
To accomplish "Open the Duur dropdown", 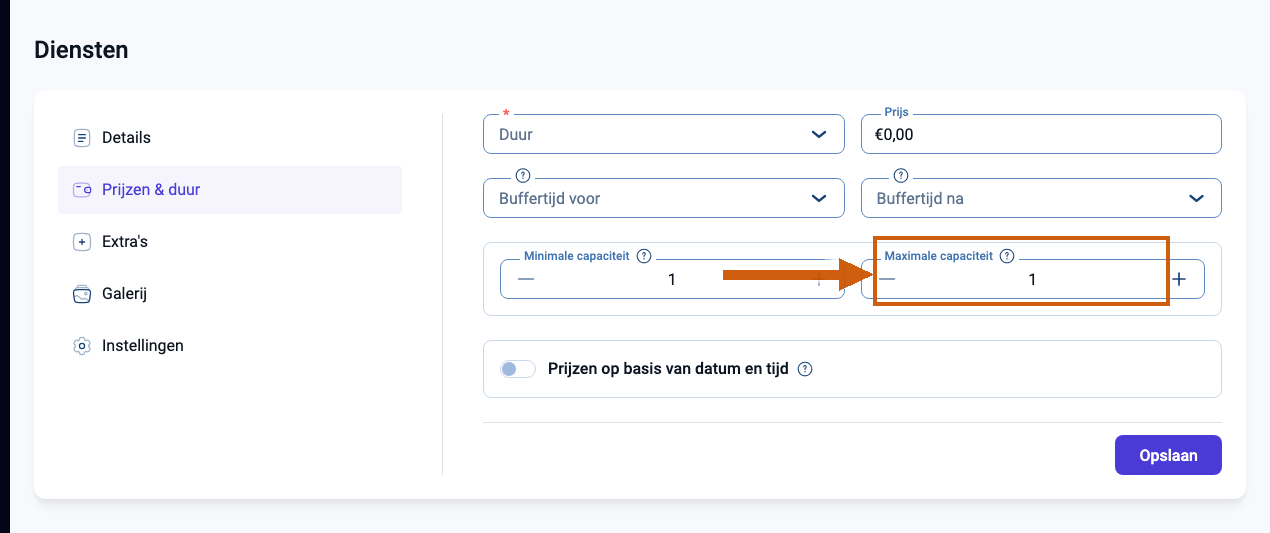I will point(664,134).
